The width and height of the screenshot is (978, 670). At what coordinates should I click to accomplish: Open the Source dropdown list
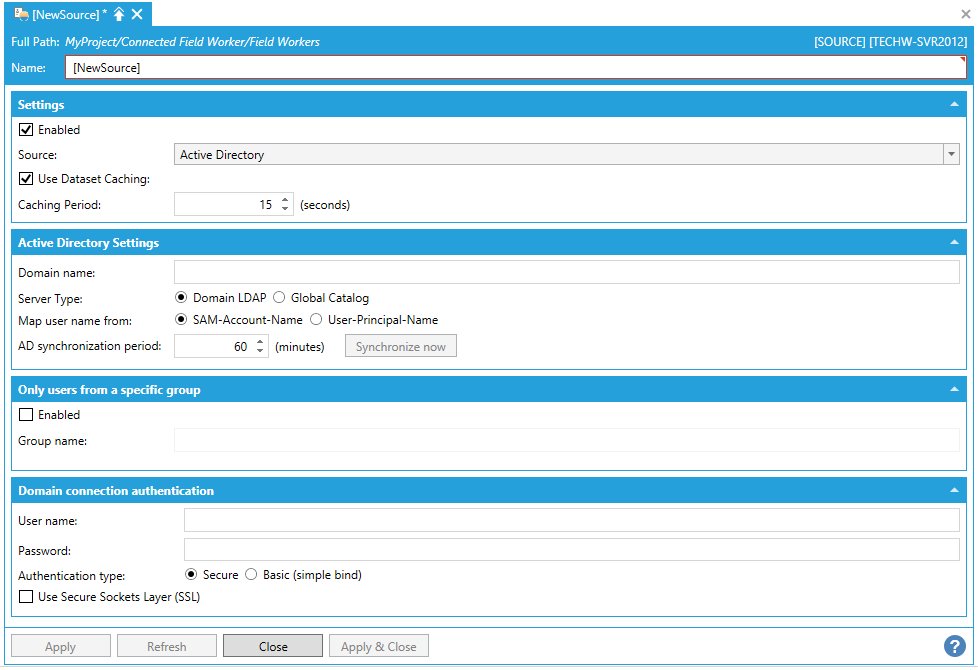click(951, 155)
